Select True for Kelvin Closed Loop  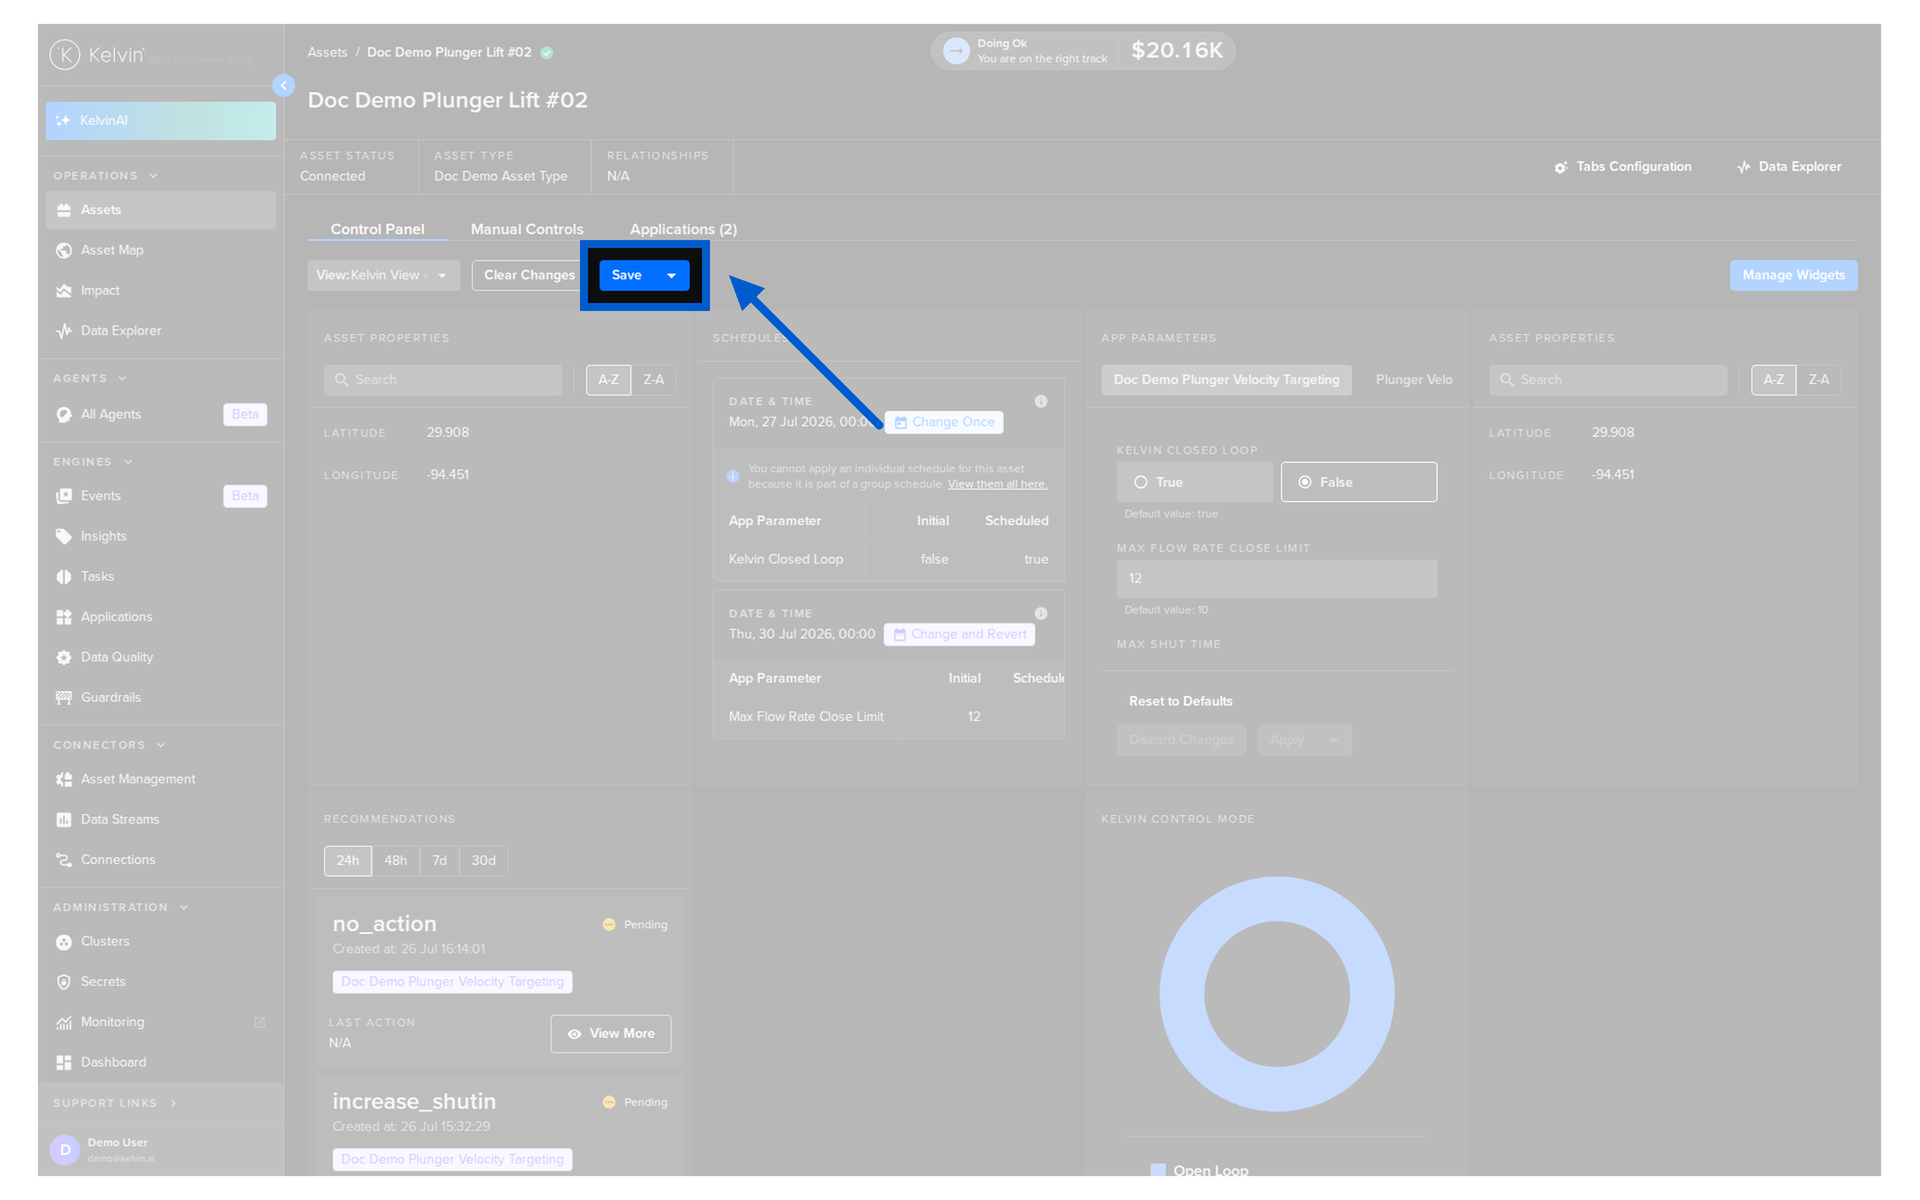pos(1195,482)
